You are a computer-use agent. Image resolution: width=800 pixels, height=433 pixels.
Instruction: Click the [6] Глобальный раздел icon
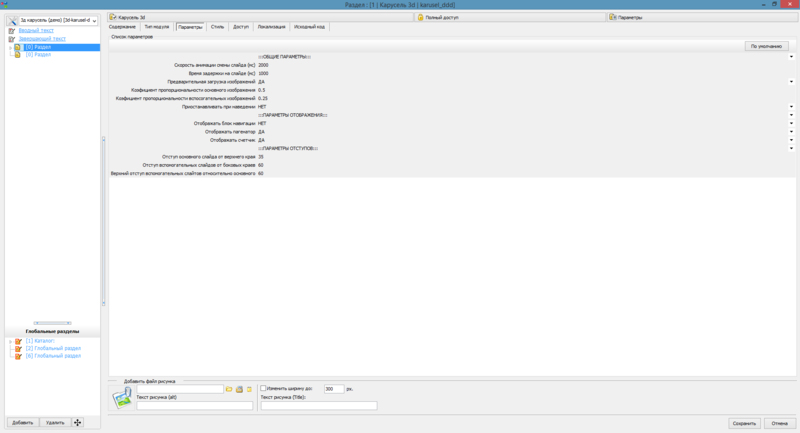pyautogui.click(x=18, y=356)
